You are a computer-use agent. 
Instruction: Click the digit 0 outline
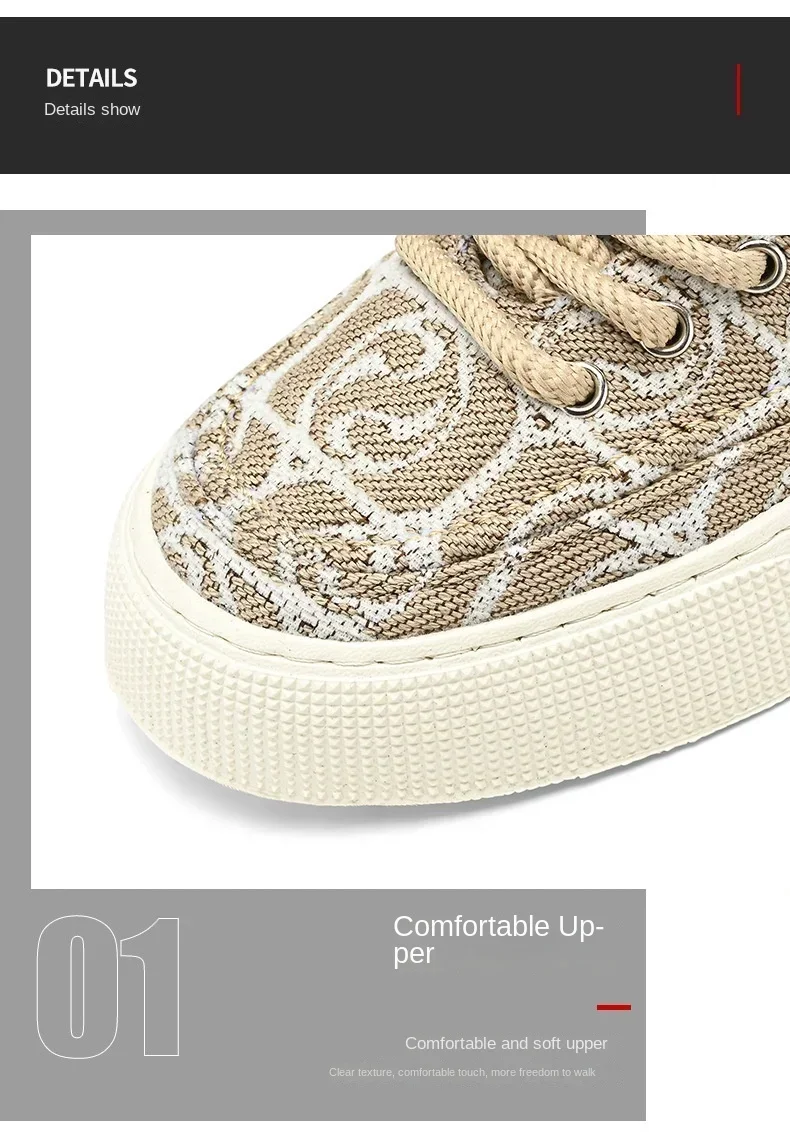pyautogui.click(x=78, y=986)
